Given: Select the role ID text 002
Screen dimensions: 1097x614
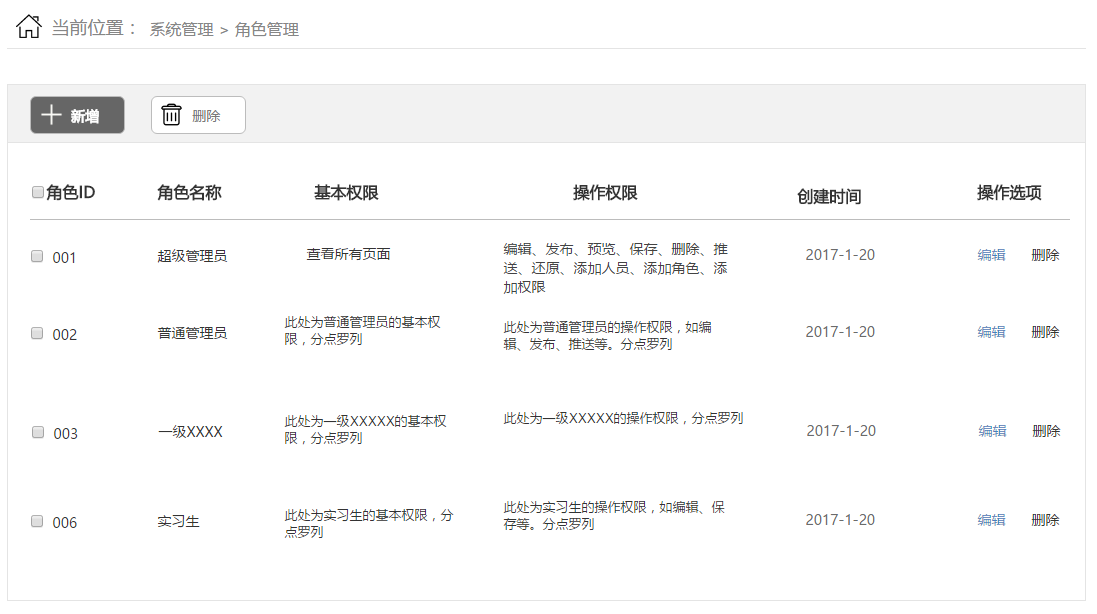Looking at the screenshot, I should click(64, 334).
